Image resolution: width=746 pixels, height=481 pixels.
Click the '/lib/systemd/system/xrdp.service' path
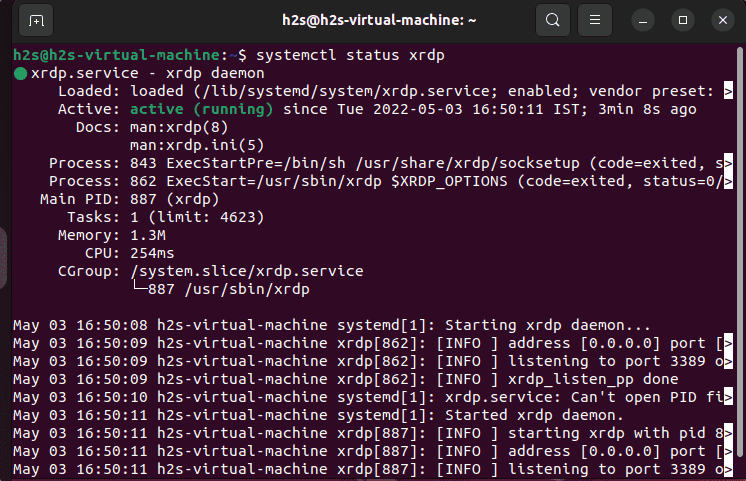click(x=346, y=91)
